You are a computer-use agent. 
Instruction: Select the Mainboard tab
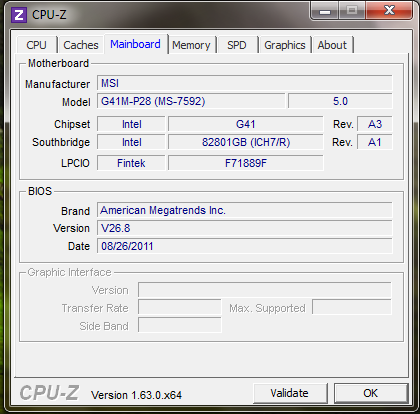(136, 44)
